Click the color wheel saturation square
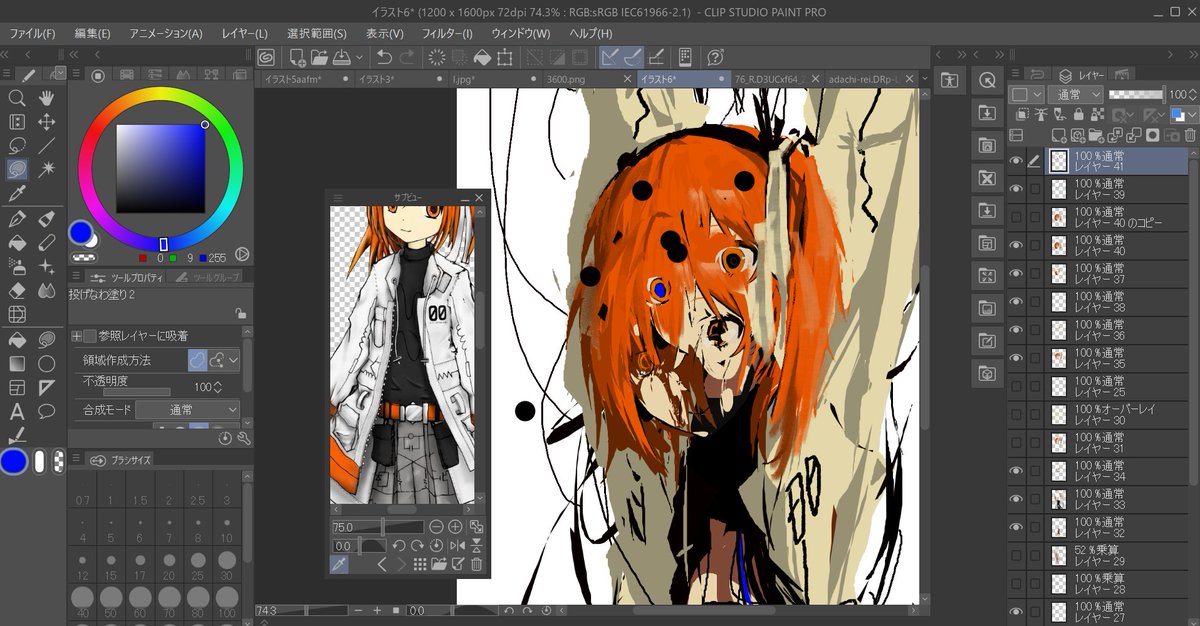1200x626 pixels. click(161, 170)
